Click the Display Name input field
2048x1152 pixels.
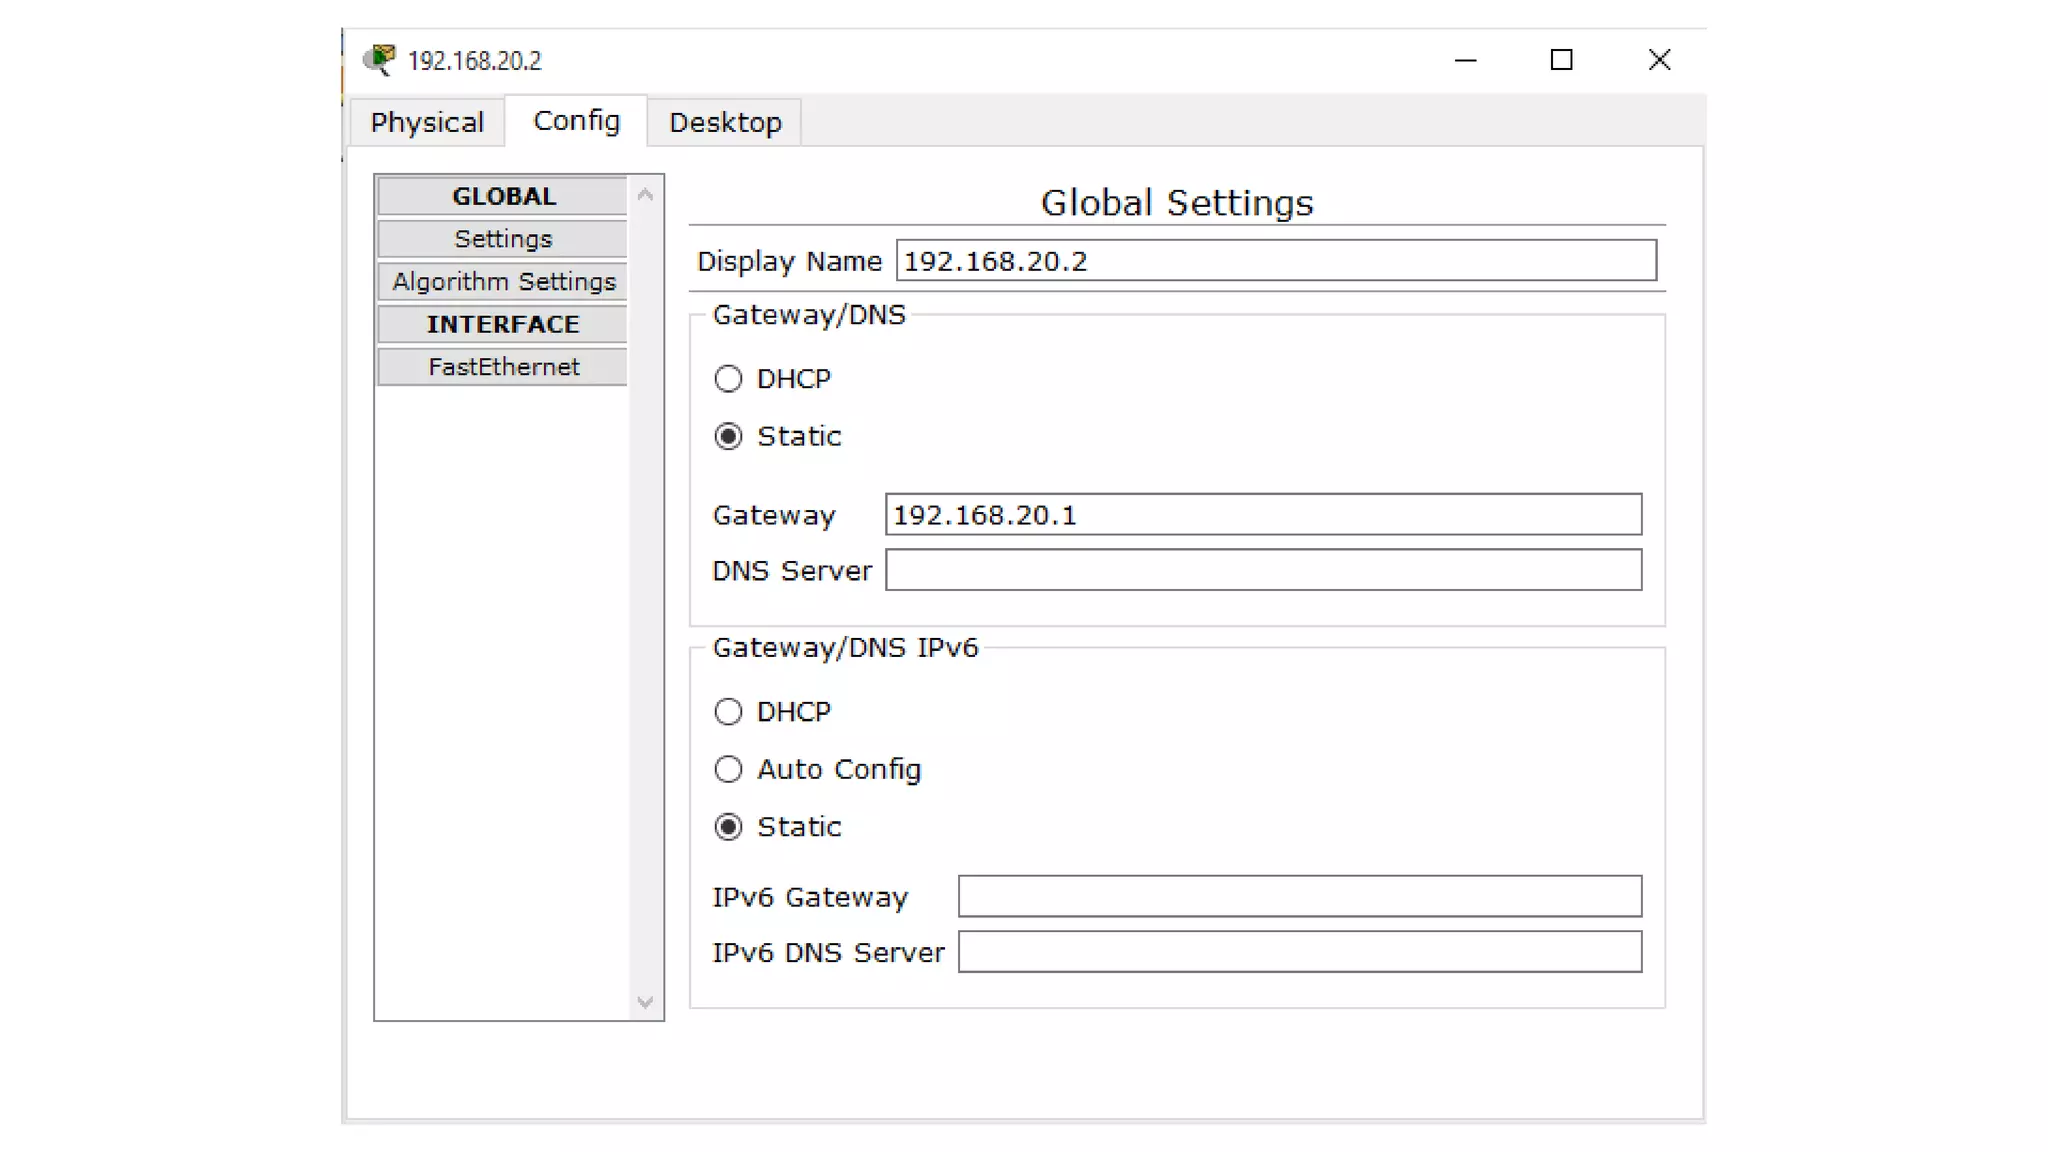pos(1276,261)
